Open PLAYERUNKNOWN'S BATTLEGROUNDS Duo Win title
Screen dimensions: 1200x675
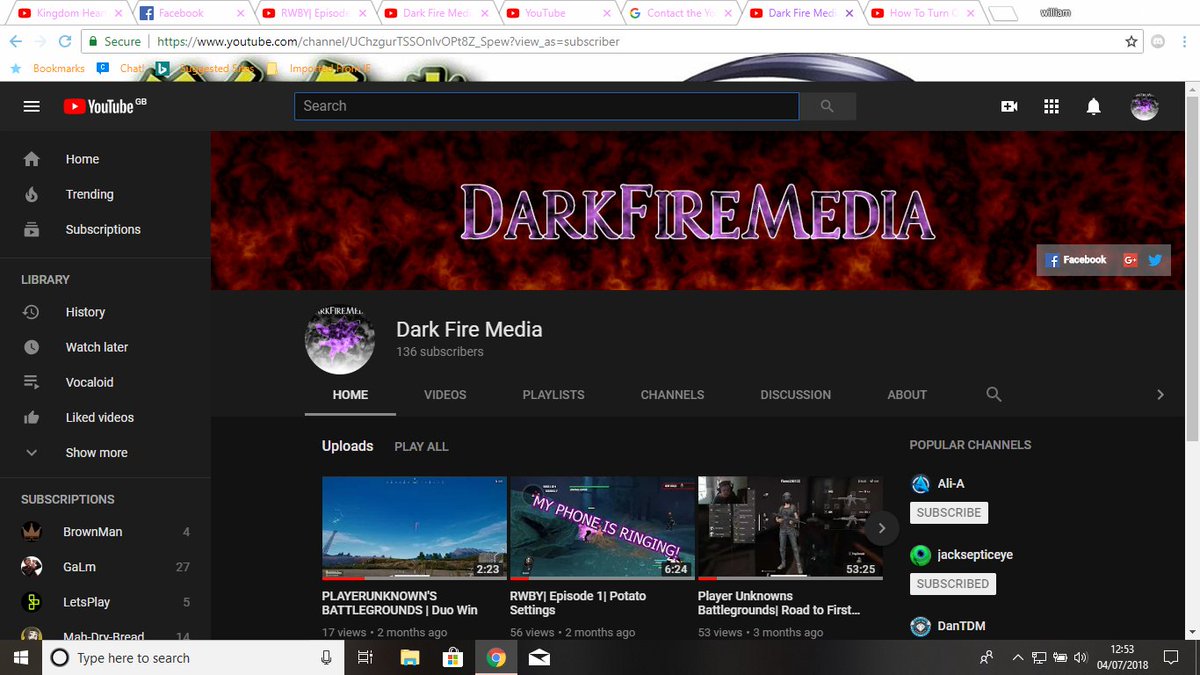coord(400,603)
